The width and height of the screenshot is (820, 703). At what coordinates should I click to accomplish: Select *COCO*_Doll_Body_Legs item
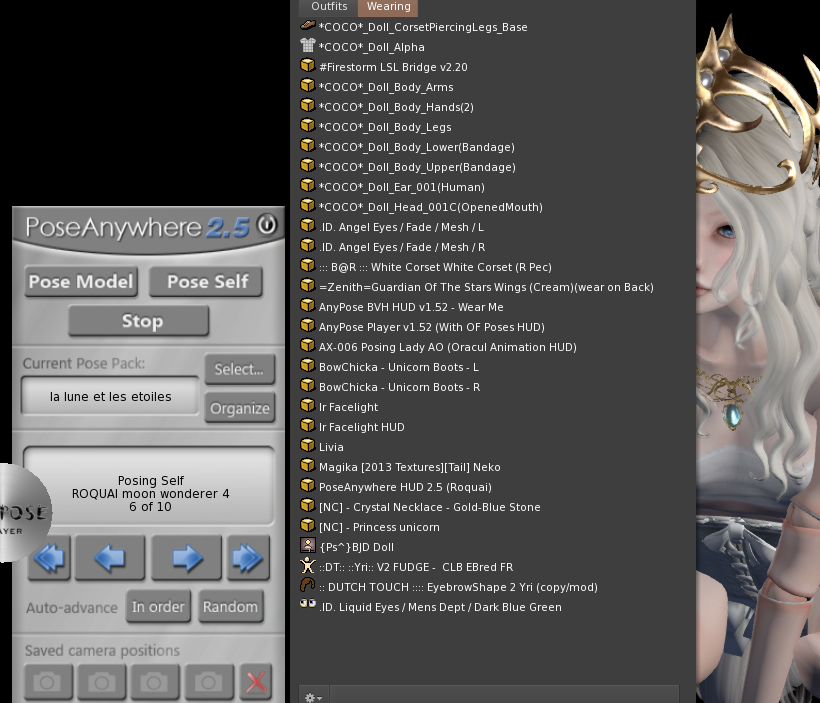[384, 127]
